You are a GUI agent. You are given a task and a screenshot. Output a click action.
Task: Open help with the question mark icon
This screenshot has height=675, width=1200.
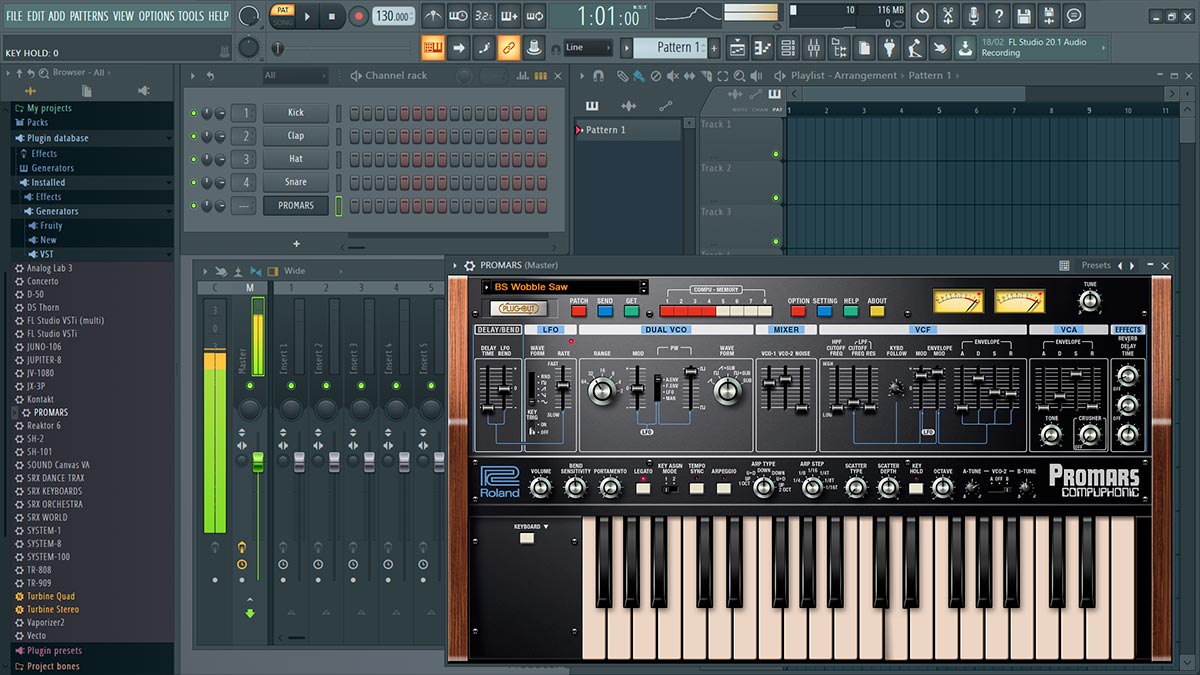(x=998, y=16)
